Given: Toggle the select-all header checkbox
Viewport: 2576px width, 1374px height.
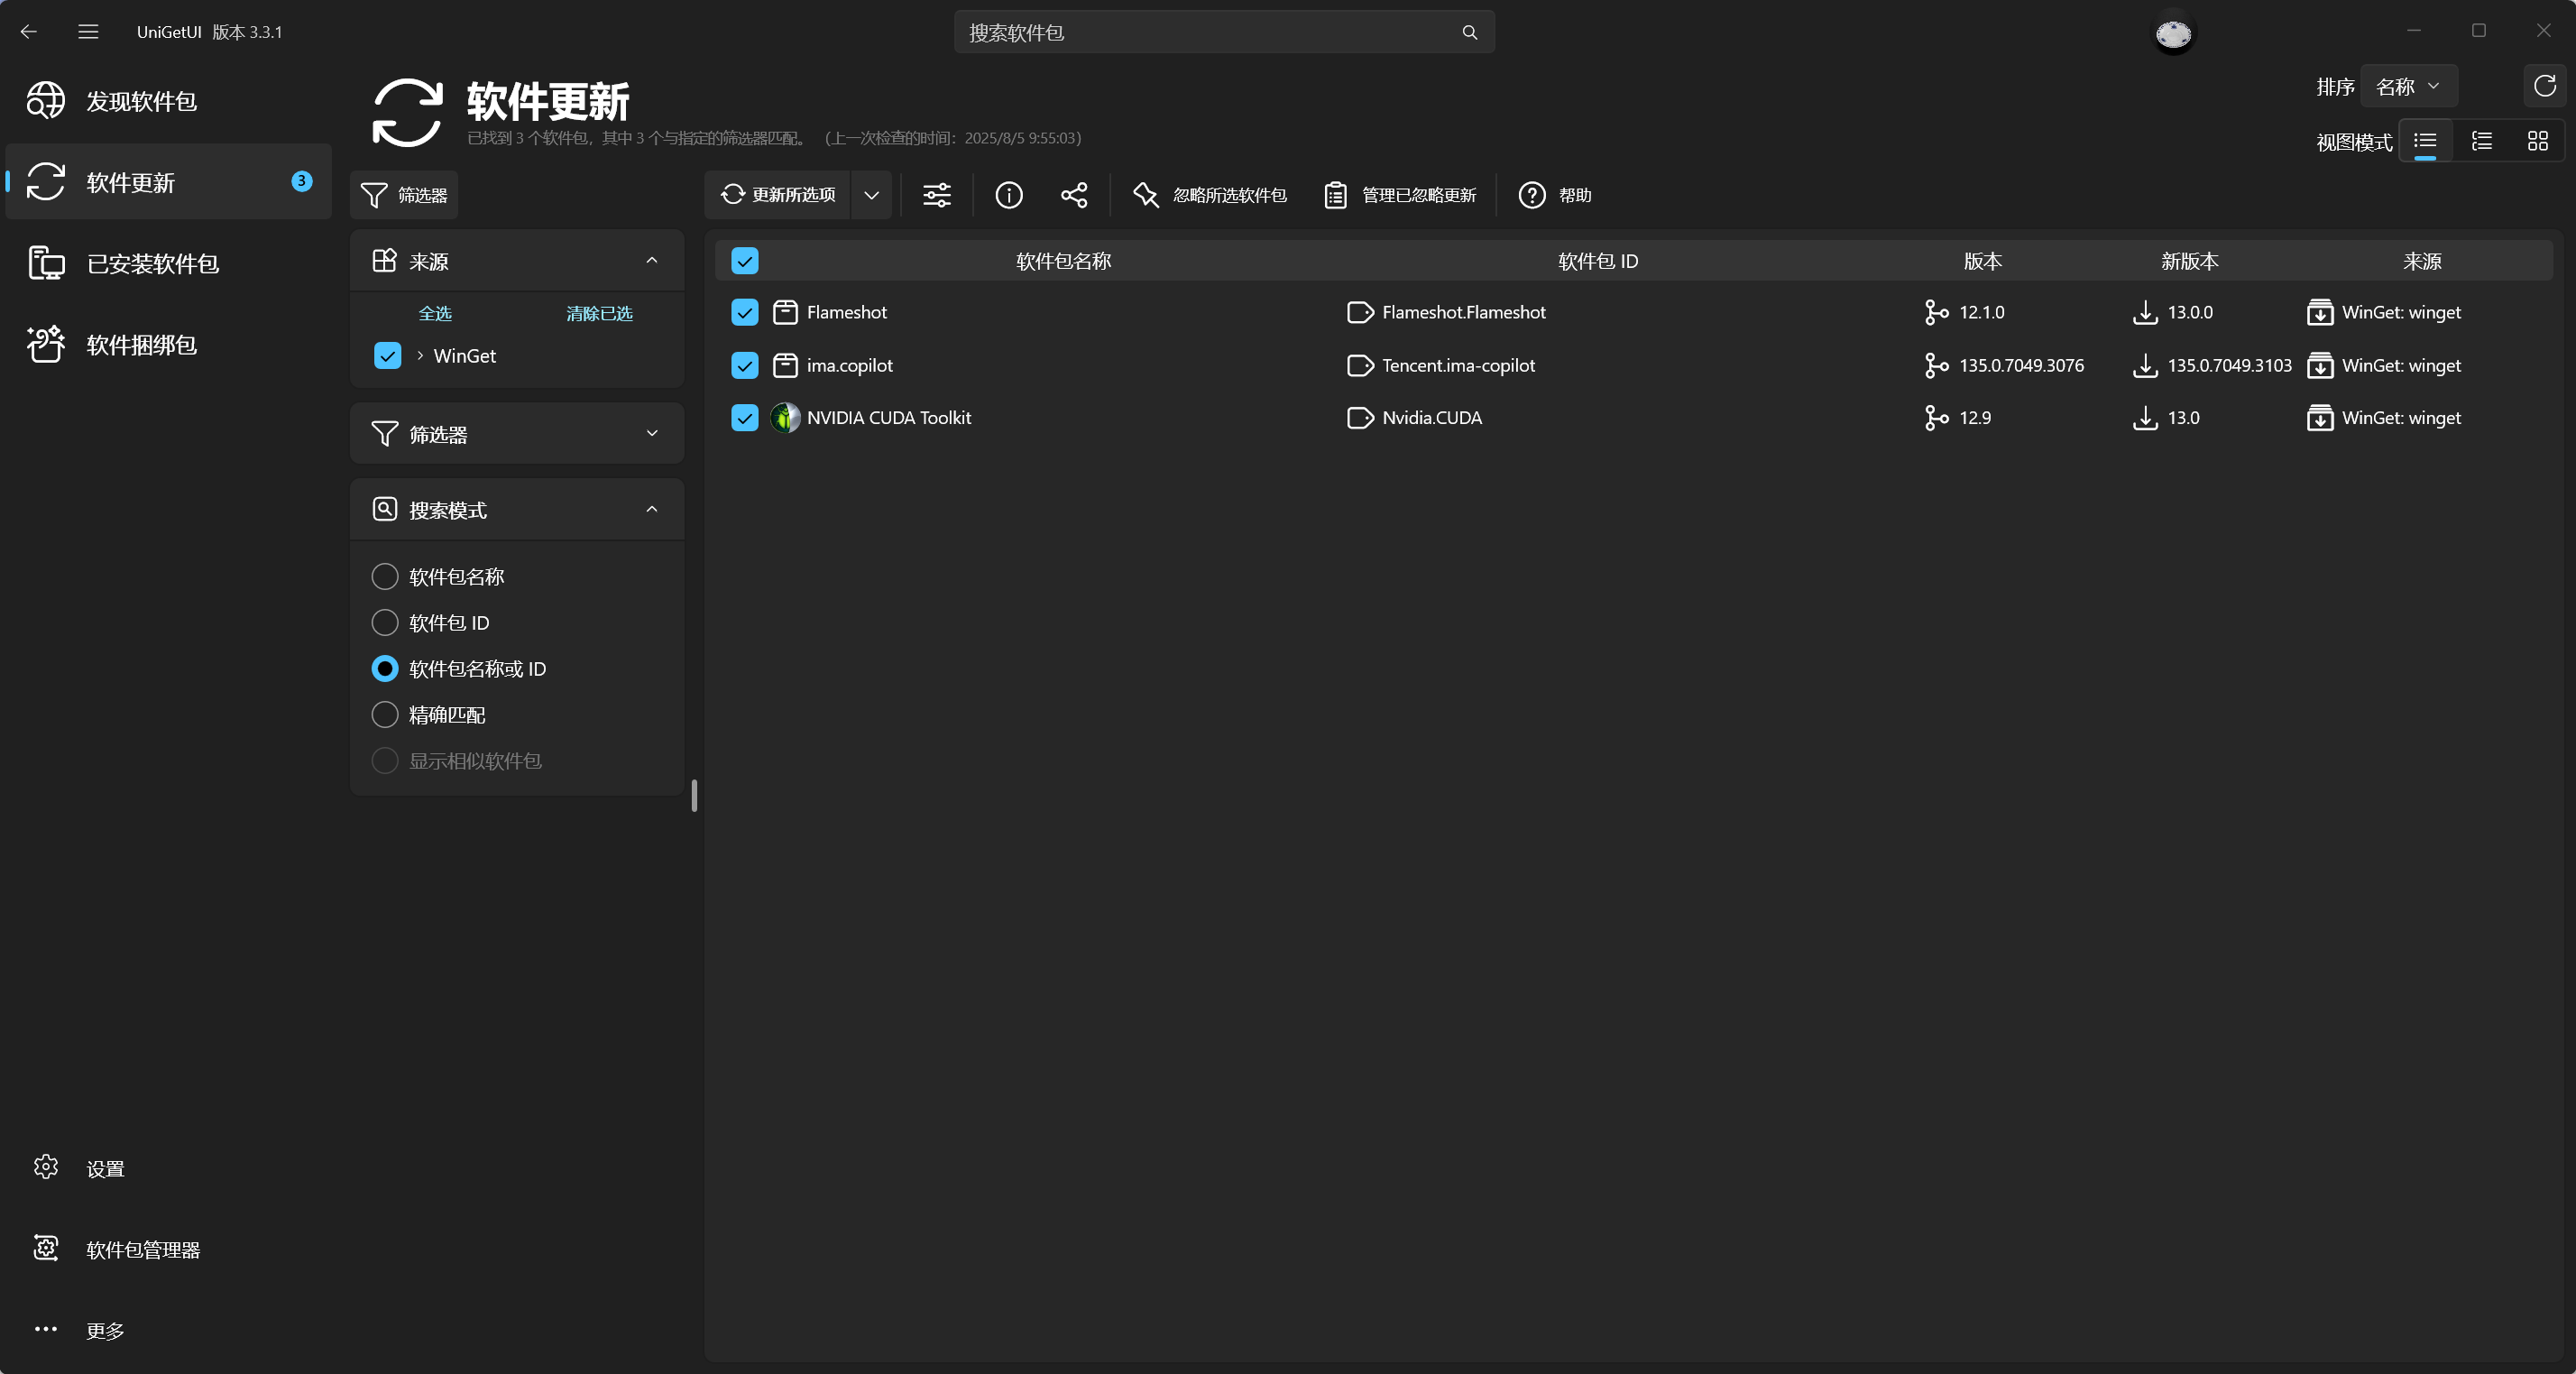Looking at the screenshot, I should coord(744,261).
